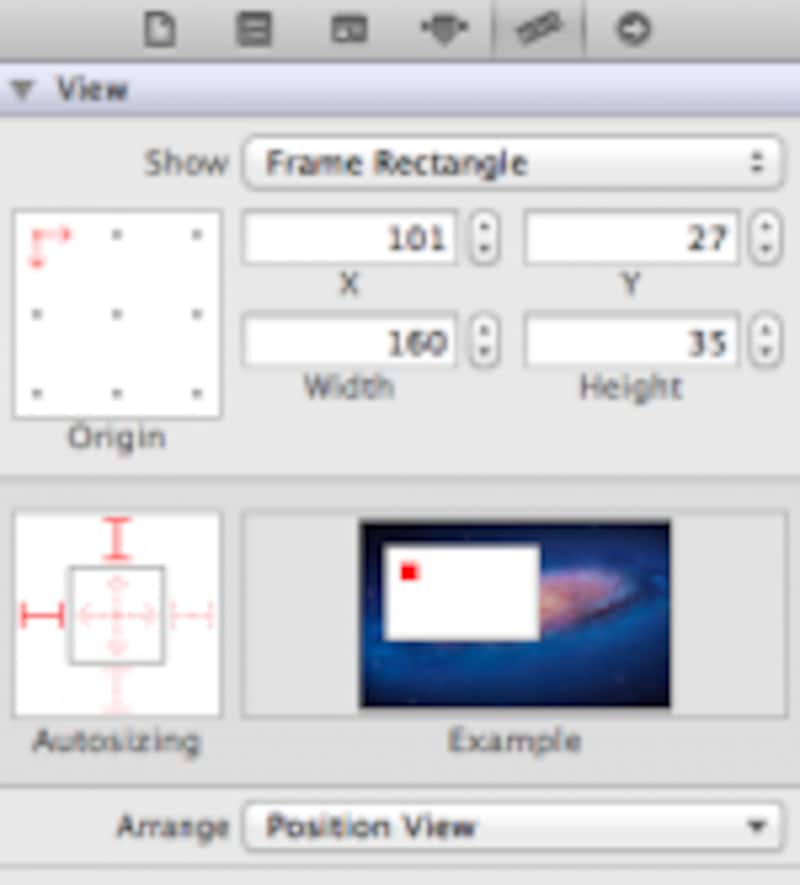Collapse the View section disclosure triangle

coord(22,91)
